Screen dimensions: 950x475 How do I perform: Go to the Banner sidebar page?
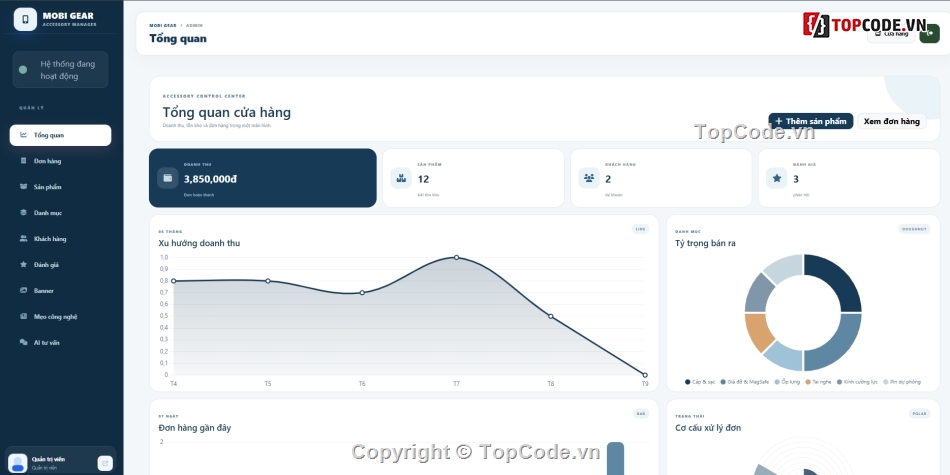coord(61,291)
